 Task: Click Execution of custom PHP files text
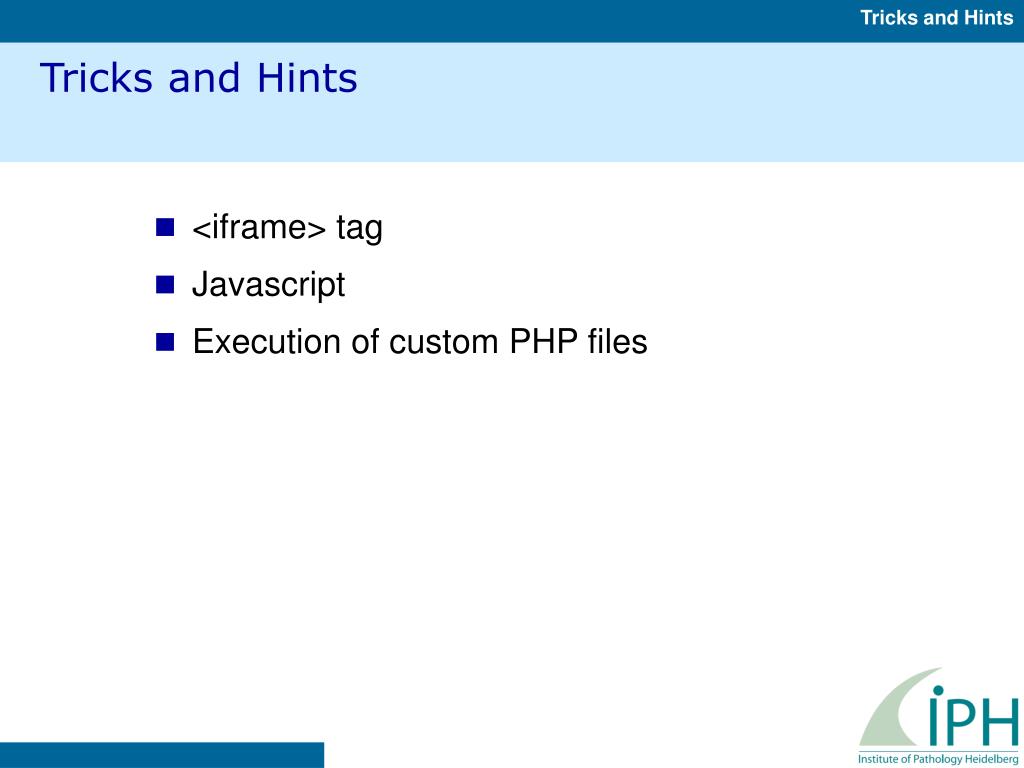(x=420, y=342)
